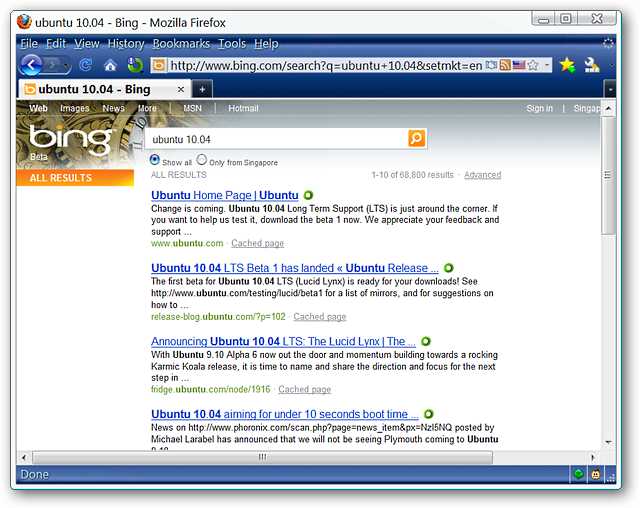Click the orange Bing search magnifier button
Screen dimensions: 640x508
pos(416,139)
